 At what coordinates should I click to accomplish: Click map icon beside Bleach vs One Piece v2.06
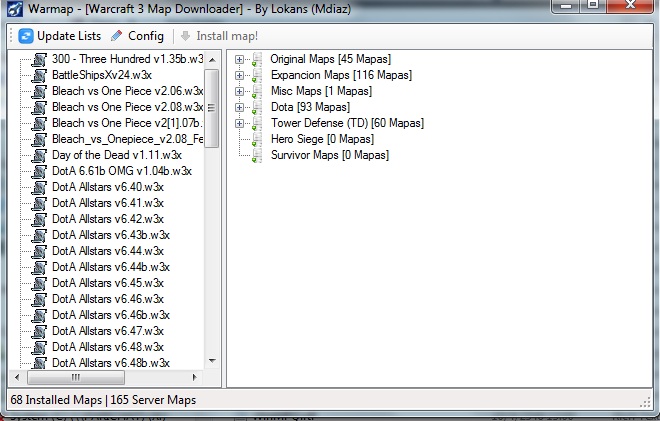39,91
